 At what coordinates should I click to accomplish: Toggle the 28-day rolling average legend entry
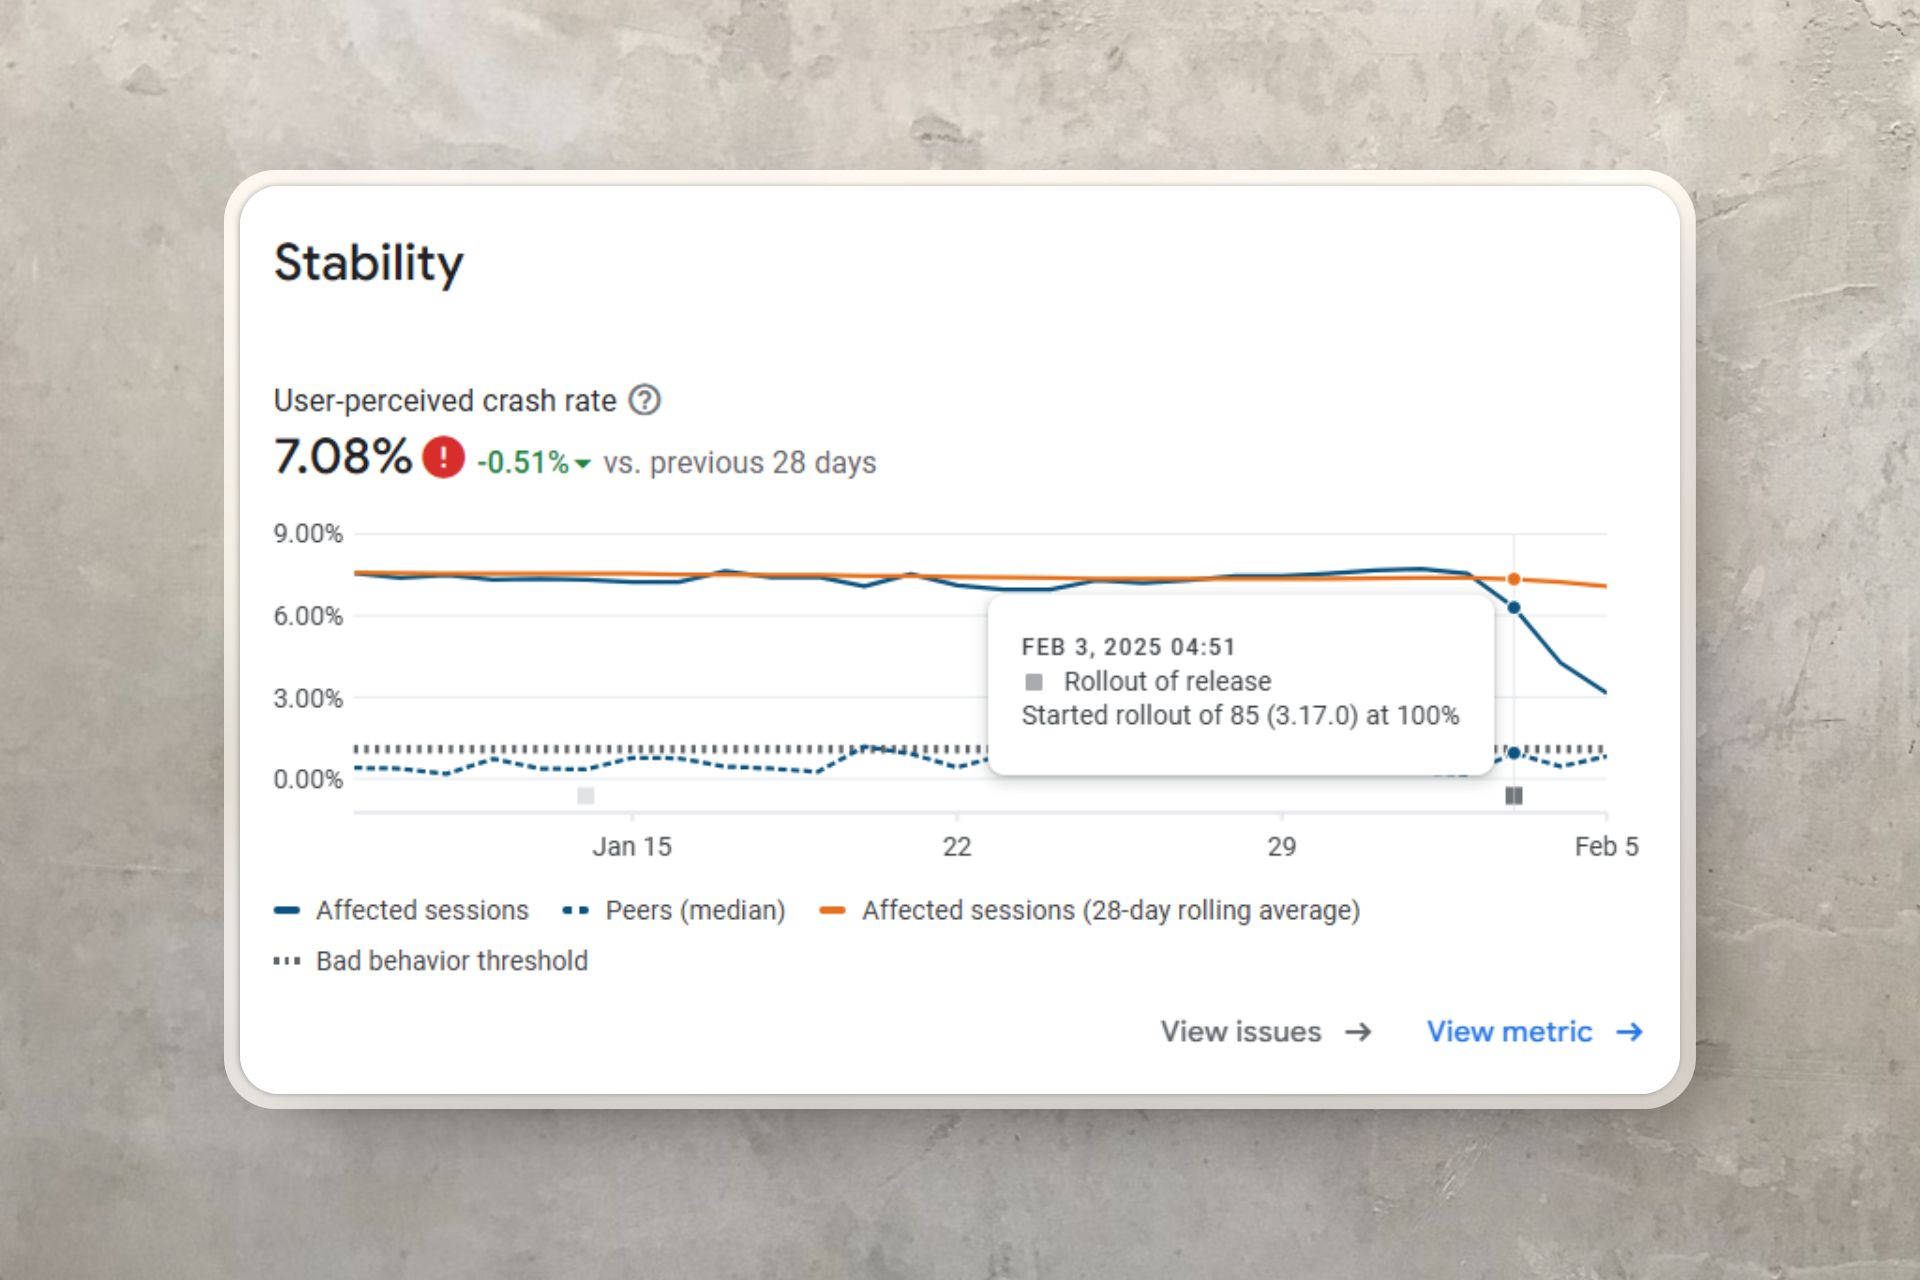pos(1110,910)
